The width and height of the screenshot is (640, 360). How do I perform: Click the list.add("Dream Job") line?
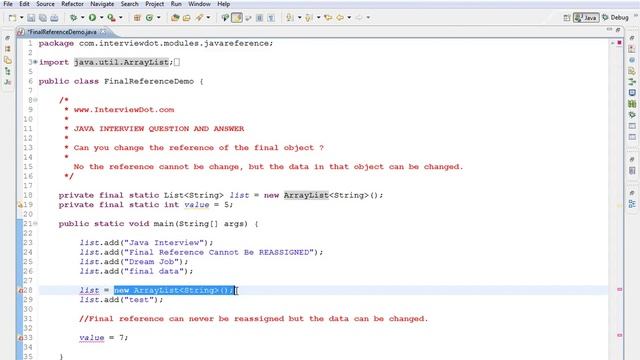134,262
